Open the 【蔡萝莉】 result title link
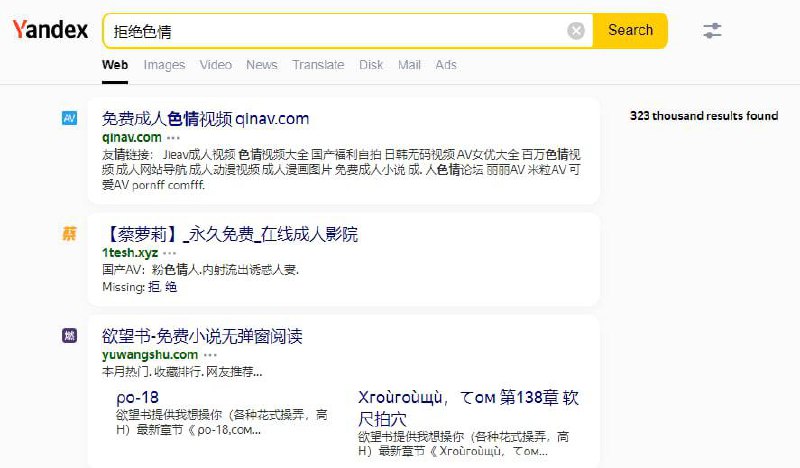 pos(230,234)
